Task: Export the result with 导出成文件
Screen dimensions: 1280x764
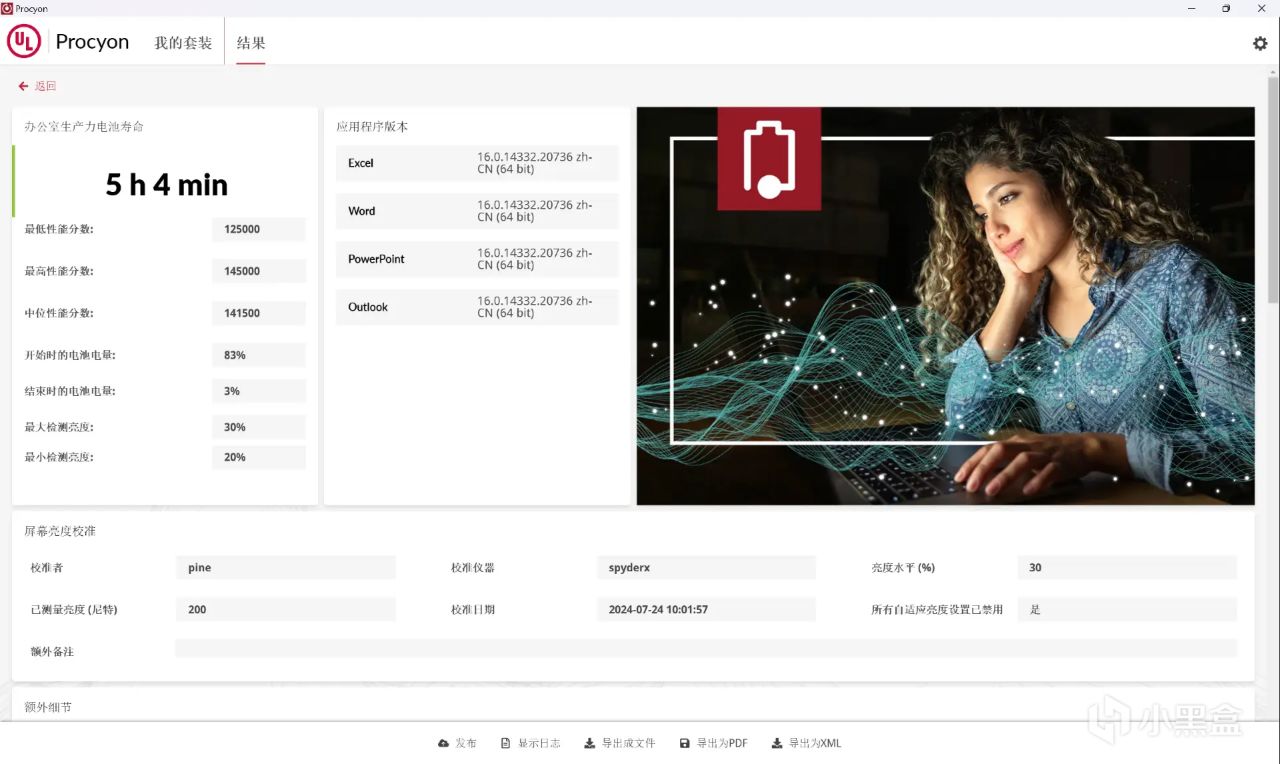Action: coord(620,743)
